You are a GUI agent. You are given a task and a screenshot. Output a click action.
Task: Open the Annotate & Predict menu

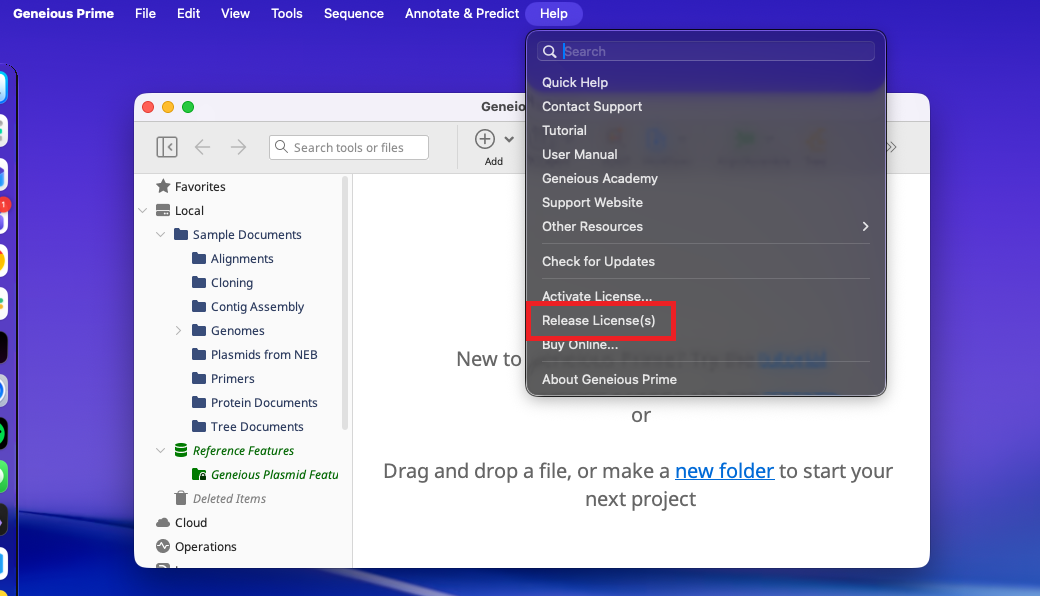click(x=462, y=13)
